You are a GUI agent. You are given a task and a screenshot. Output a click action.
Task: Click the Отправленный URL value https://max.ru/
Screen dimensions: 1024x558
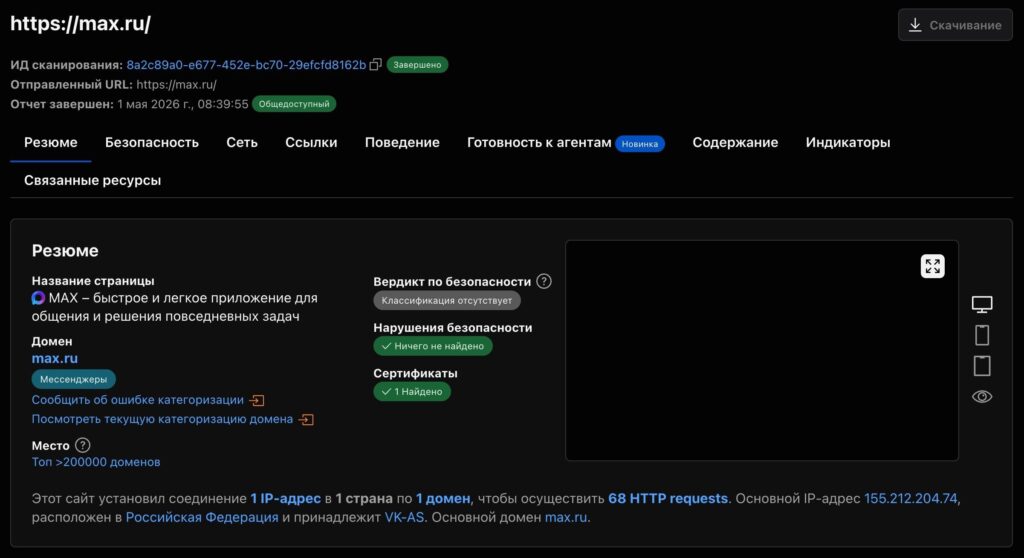coord(176,84)
